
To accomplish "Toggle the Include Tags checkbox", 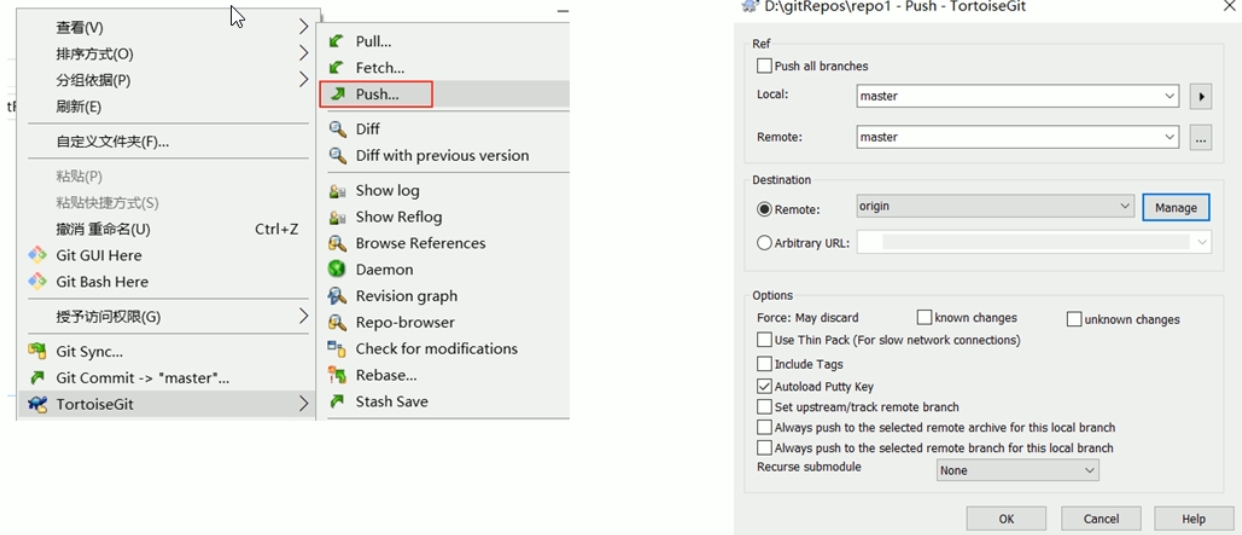I will coord(765,365).
